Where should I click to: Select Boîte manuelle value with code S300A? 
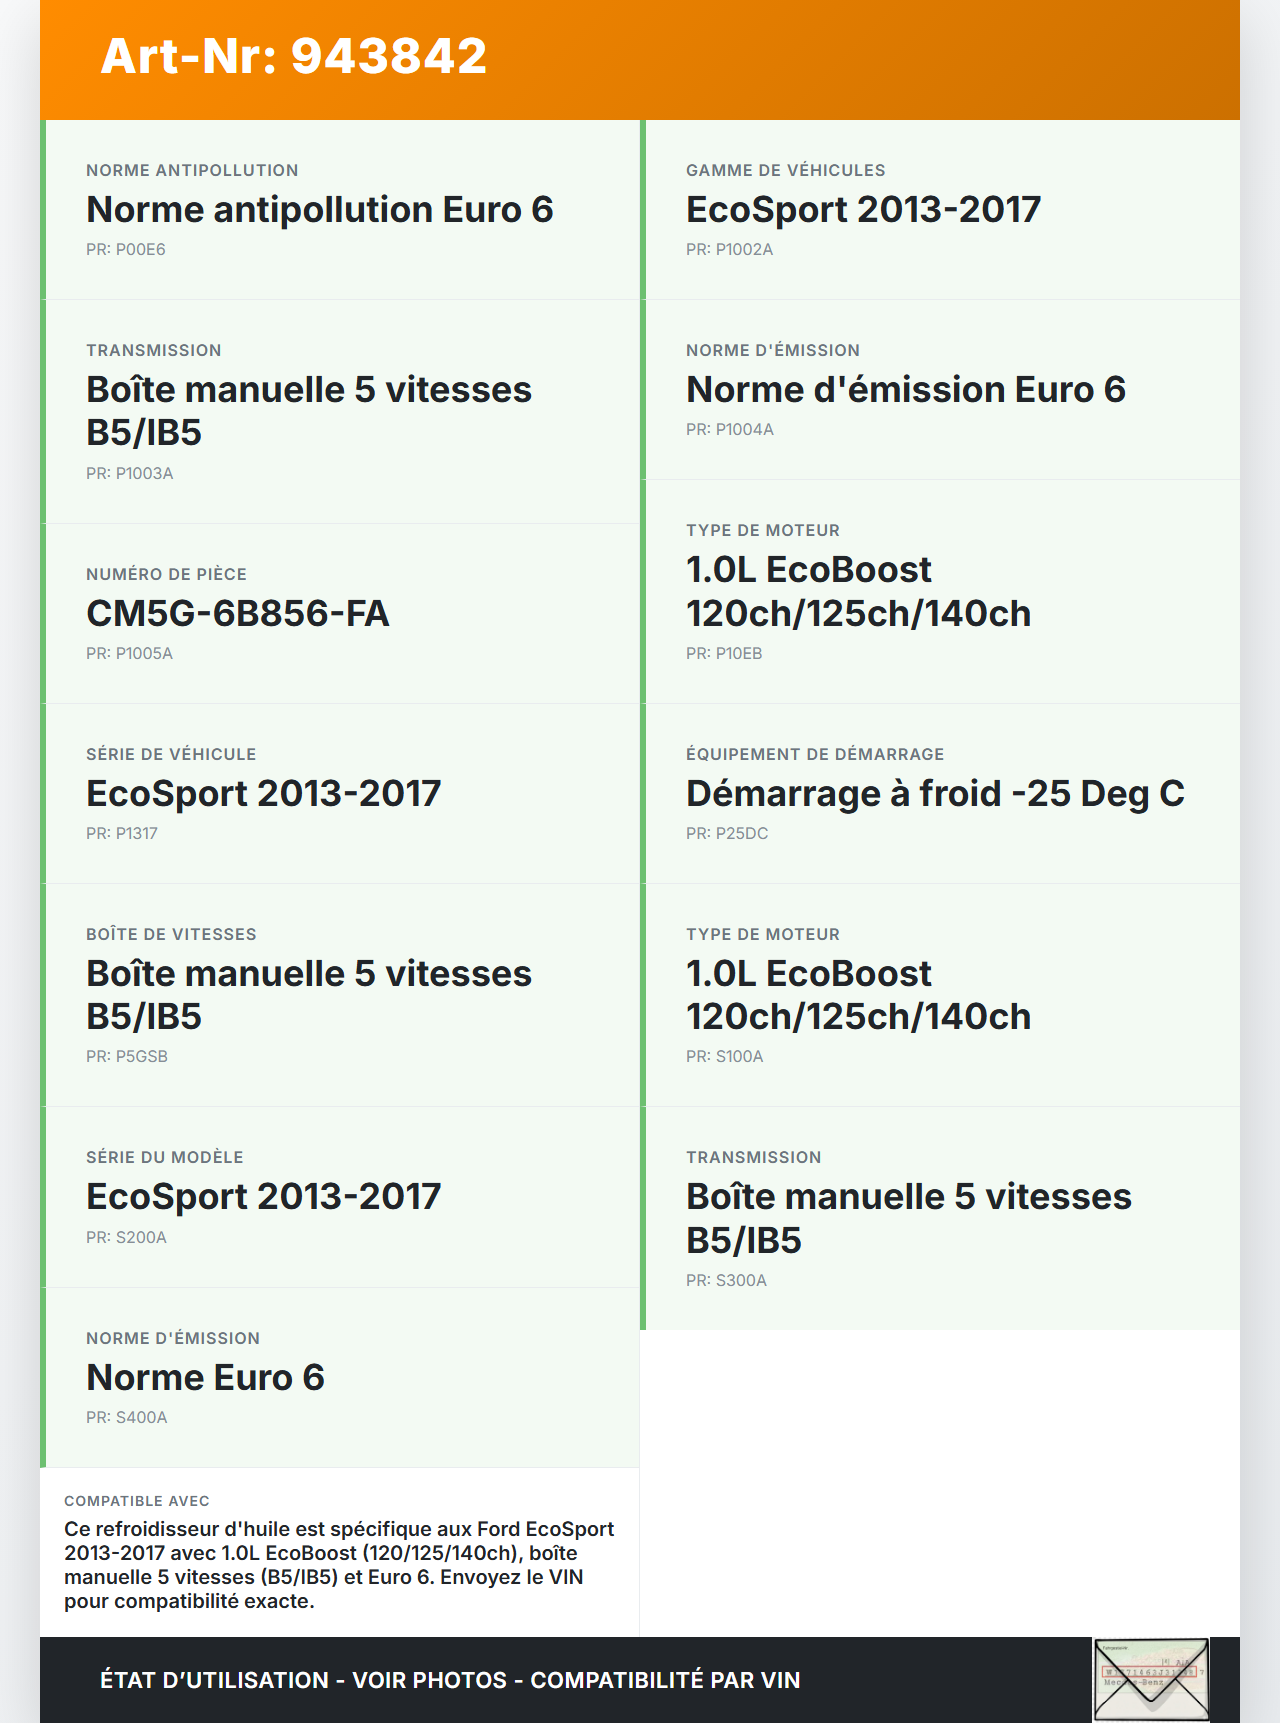(908, 1218)
